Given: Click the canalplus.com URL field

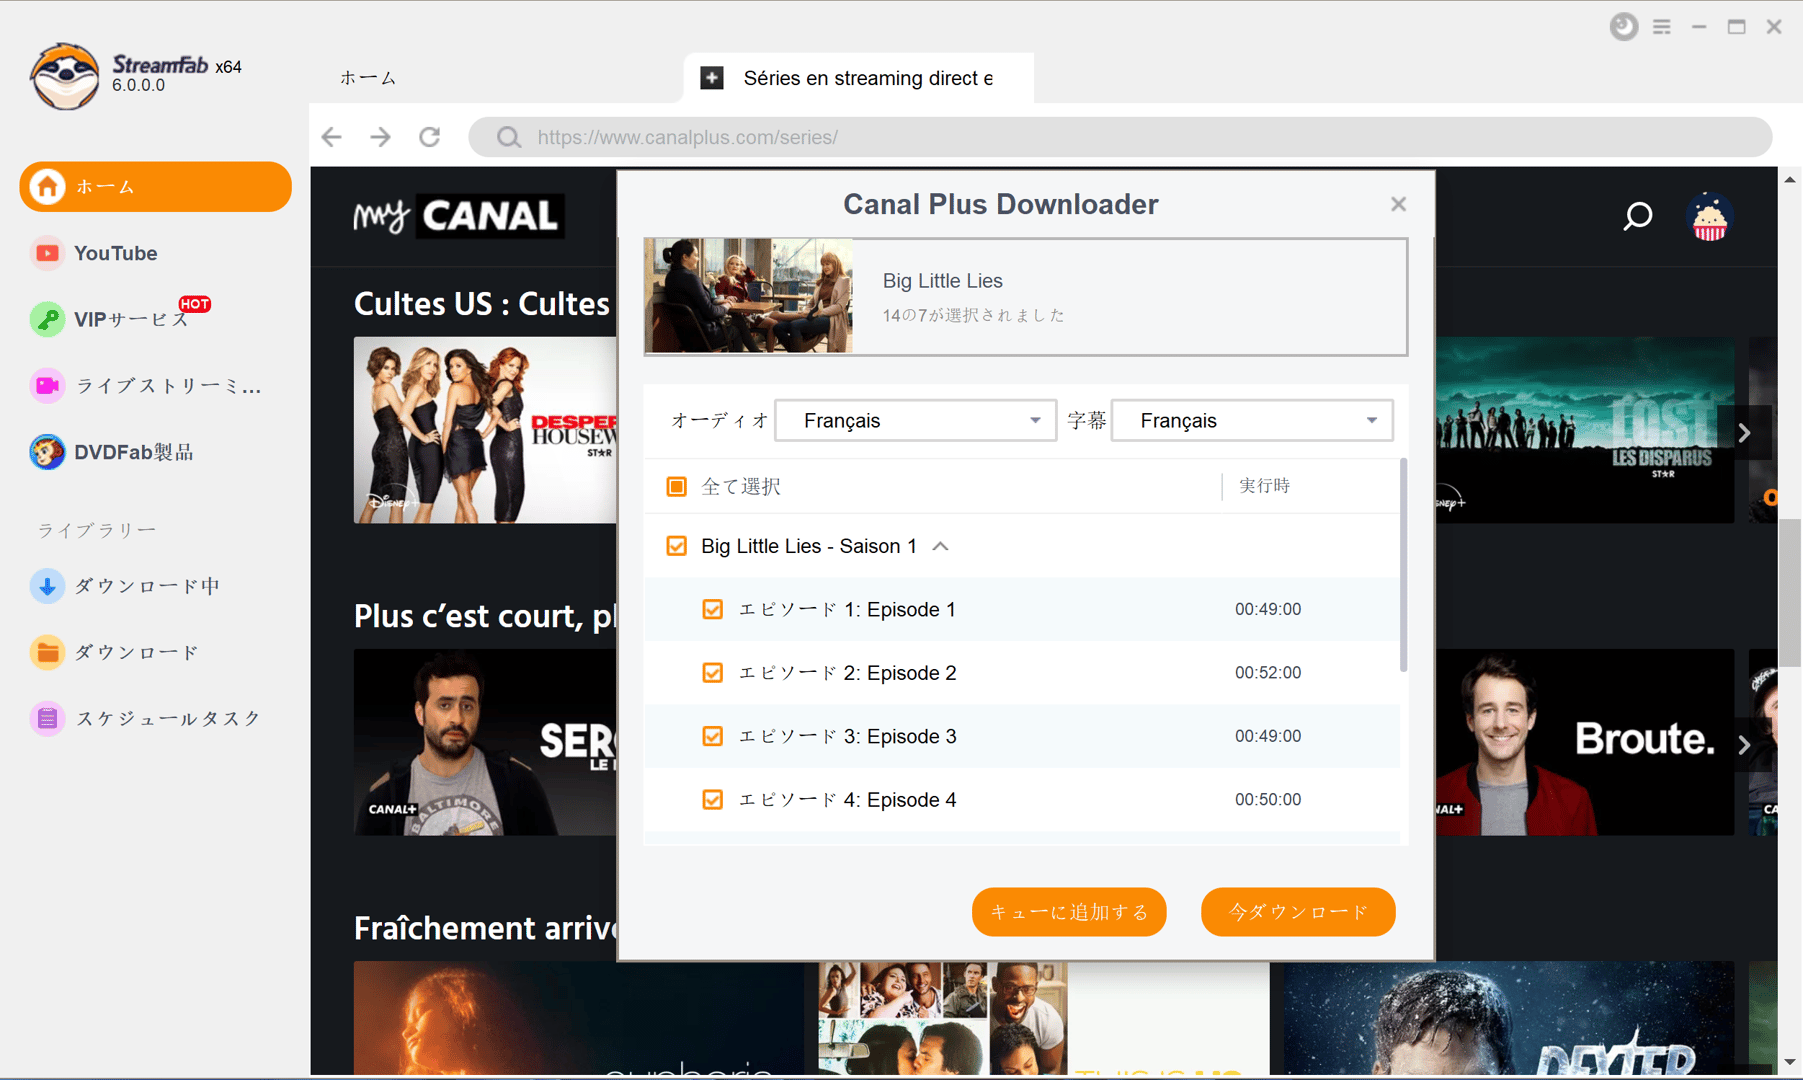Looking at the screenshot, I should point(1120,137).
